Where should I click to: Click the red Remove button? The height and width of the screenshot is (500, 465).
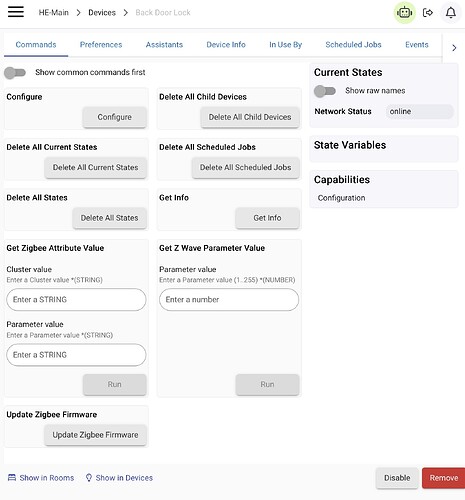click(x=444, y=478)
